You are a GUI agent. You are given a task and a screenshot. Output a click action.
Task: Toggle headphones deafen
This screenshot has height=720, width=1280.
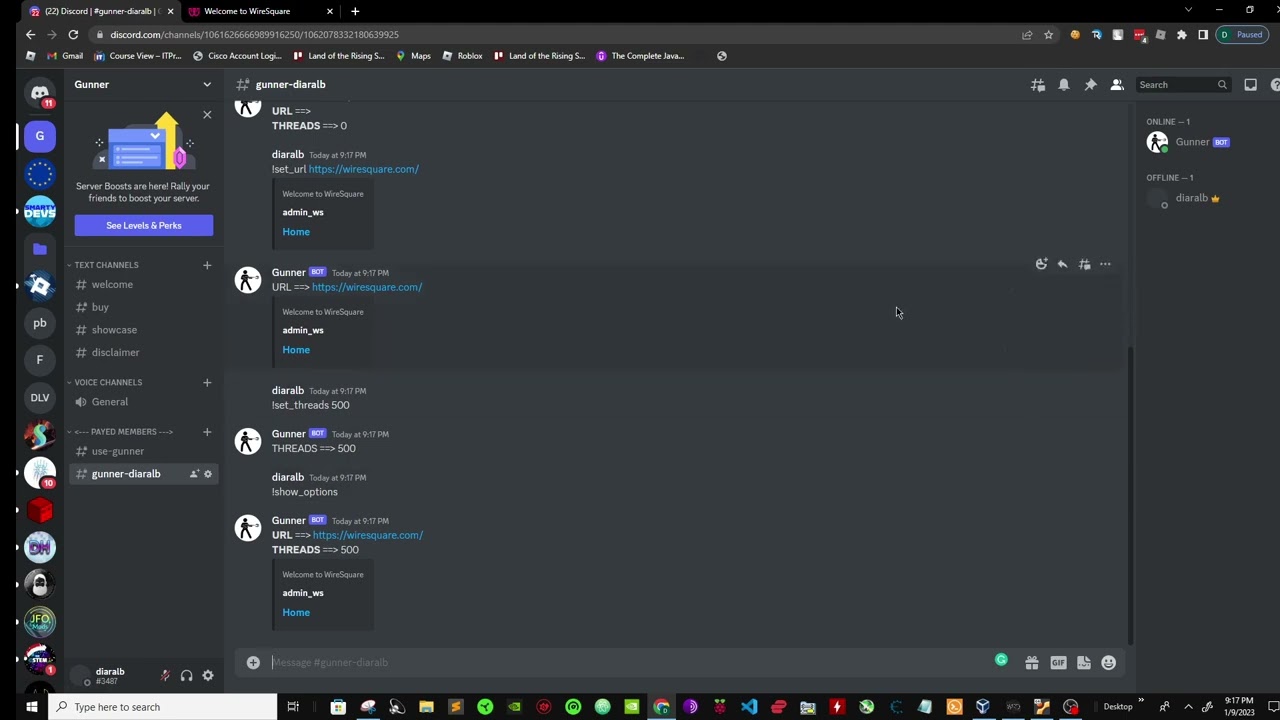pyautogui.click(x=186, y=676)
